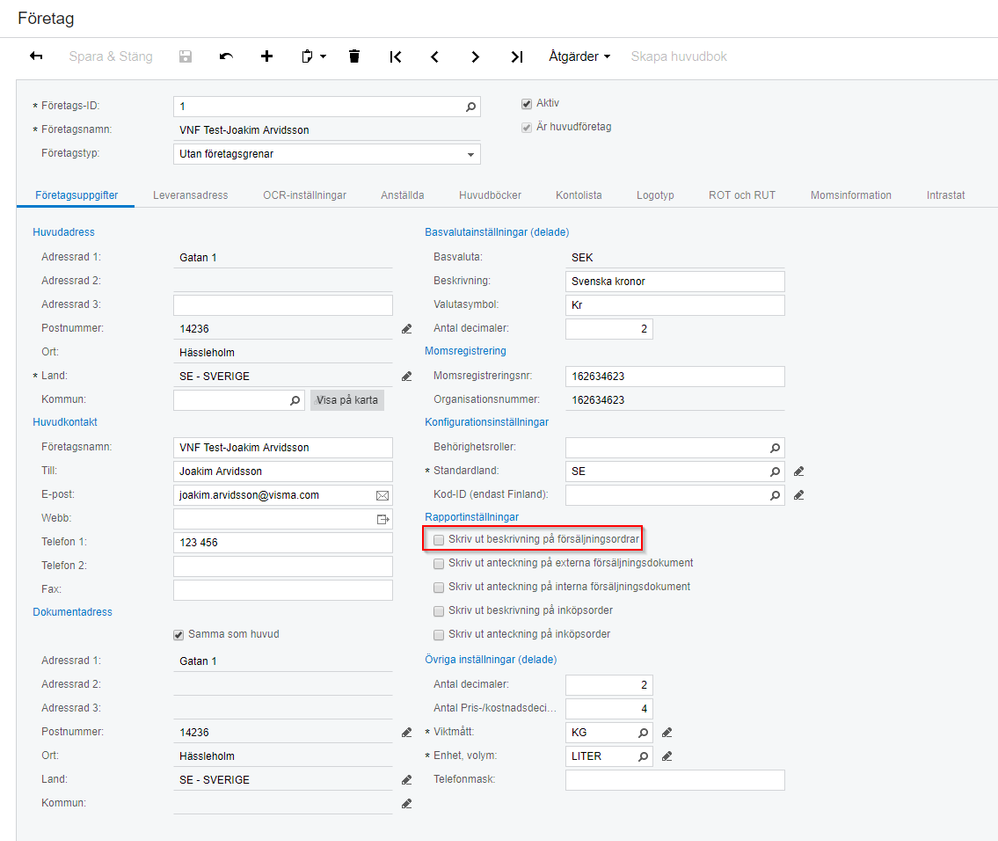Click the undo icon in toolbar

[x=226, y=57]
